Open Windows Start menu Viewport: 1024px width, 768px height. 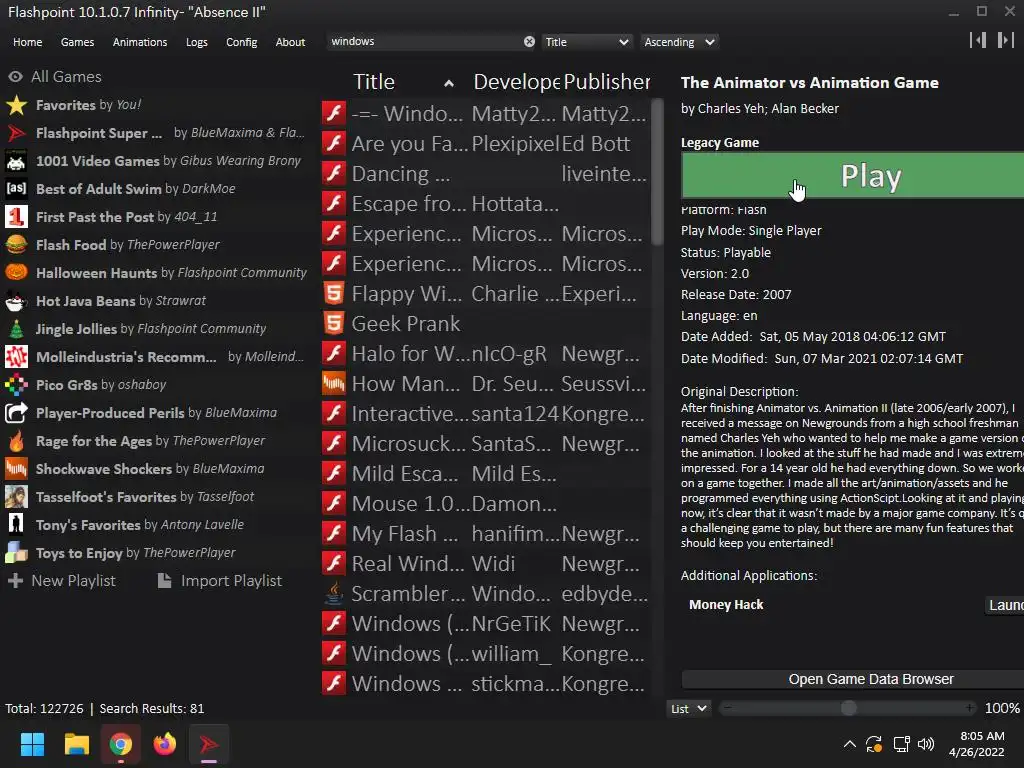[x=32, y=744]
